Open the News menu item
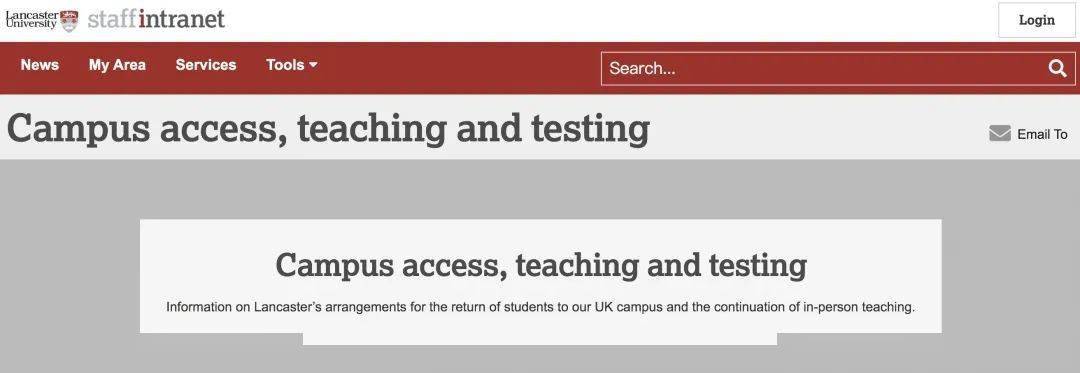 pos(40,65)
